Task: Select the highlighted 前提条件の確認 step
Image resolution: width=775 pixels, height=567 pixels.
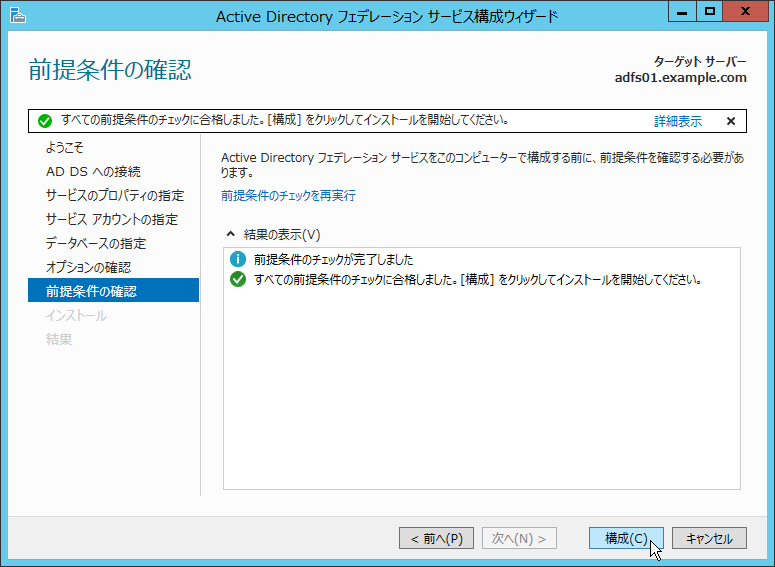Action: (x=114, y=290)
